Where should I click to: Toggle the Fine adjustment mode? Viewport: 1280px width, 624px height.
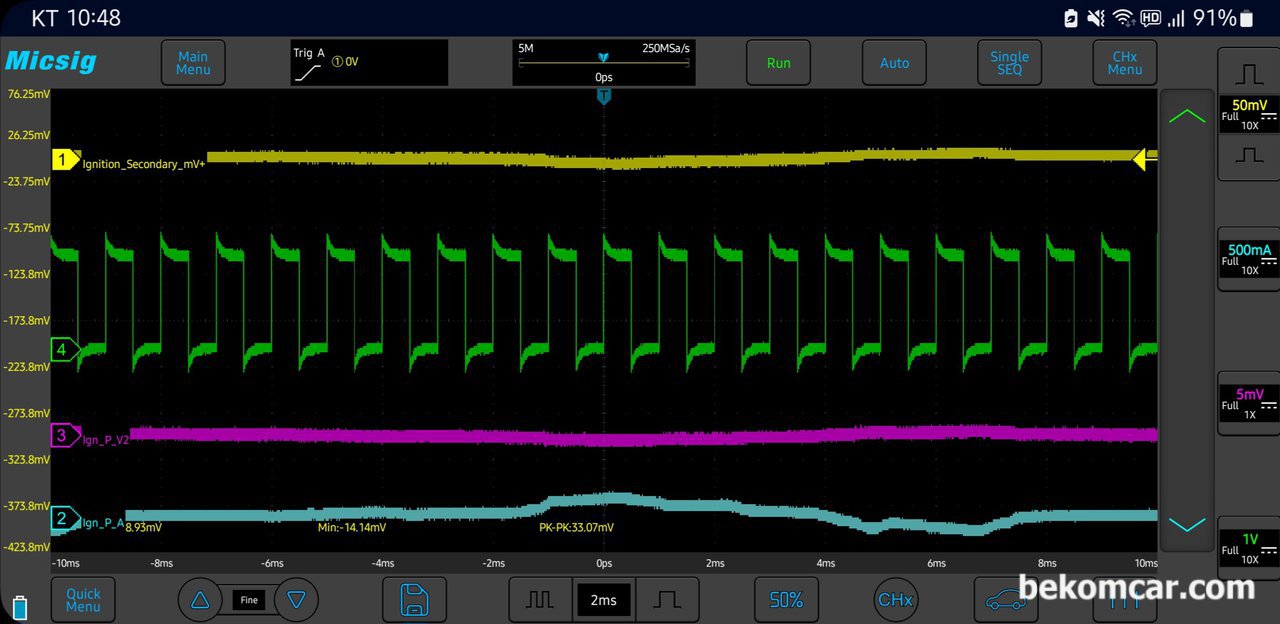pyautogui.click(x=249, y=600)
